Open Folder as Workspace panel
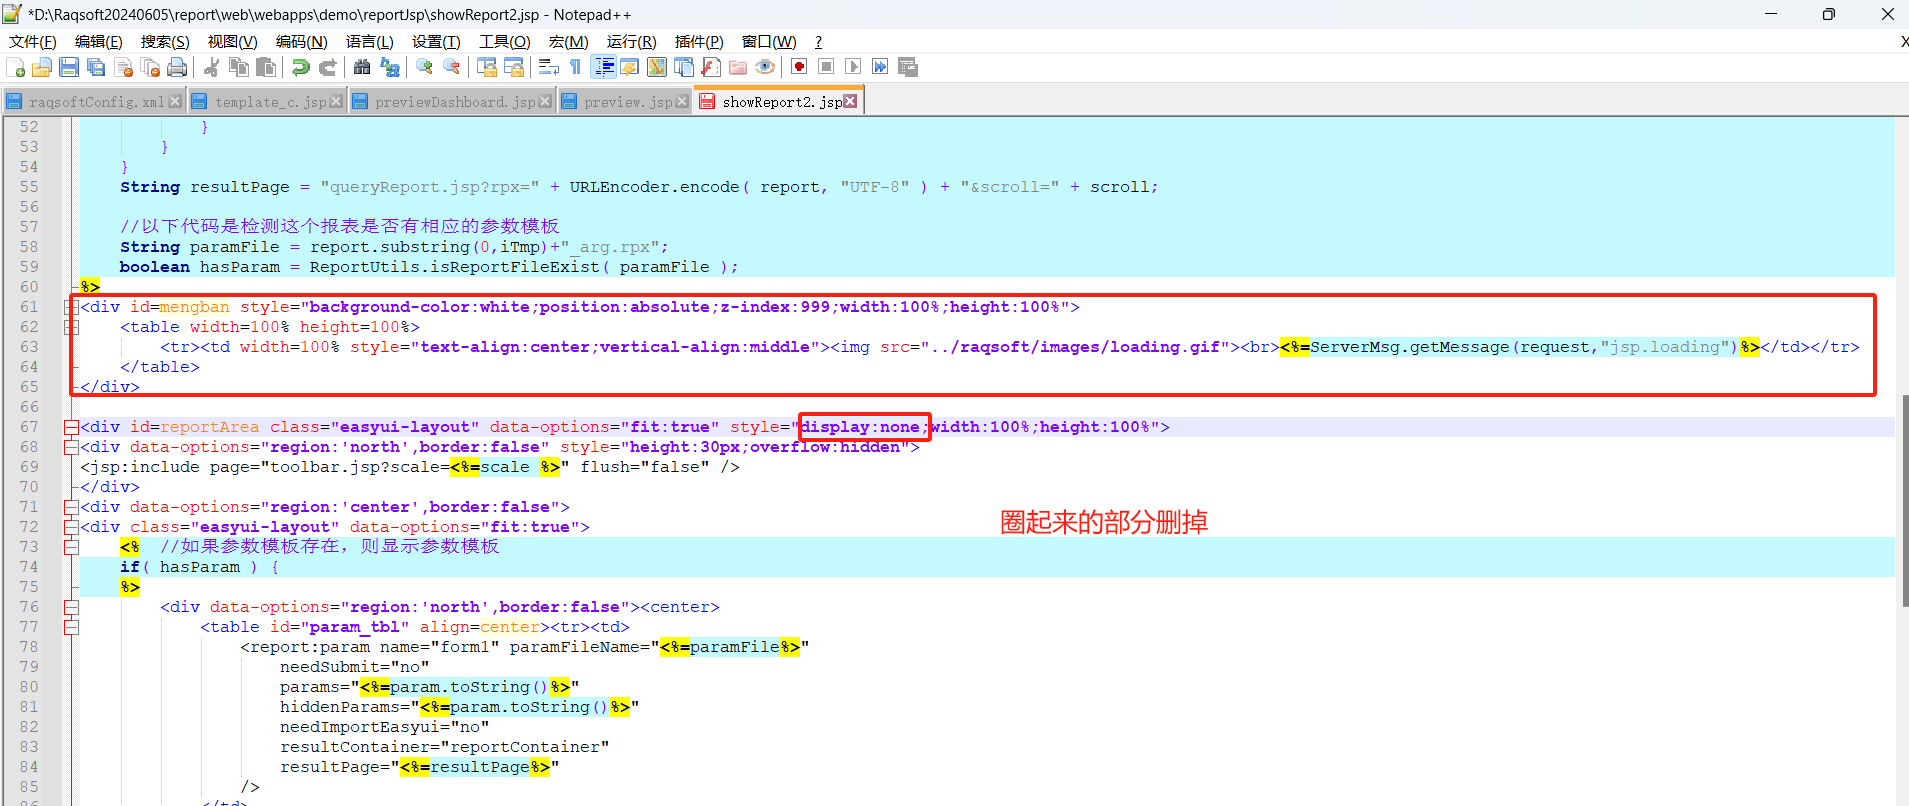This screenshot has height=806, width=1909. coord(738,67)
